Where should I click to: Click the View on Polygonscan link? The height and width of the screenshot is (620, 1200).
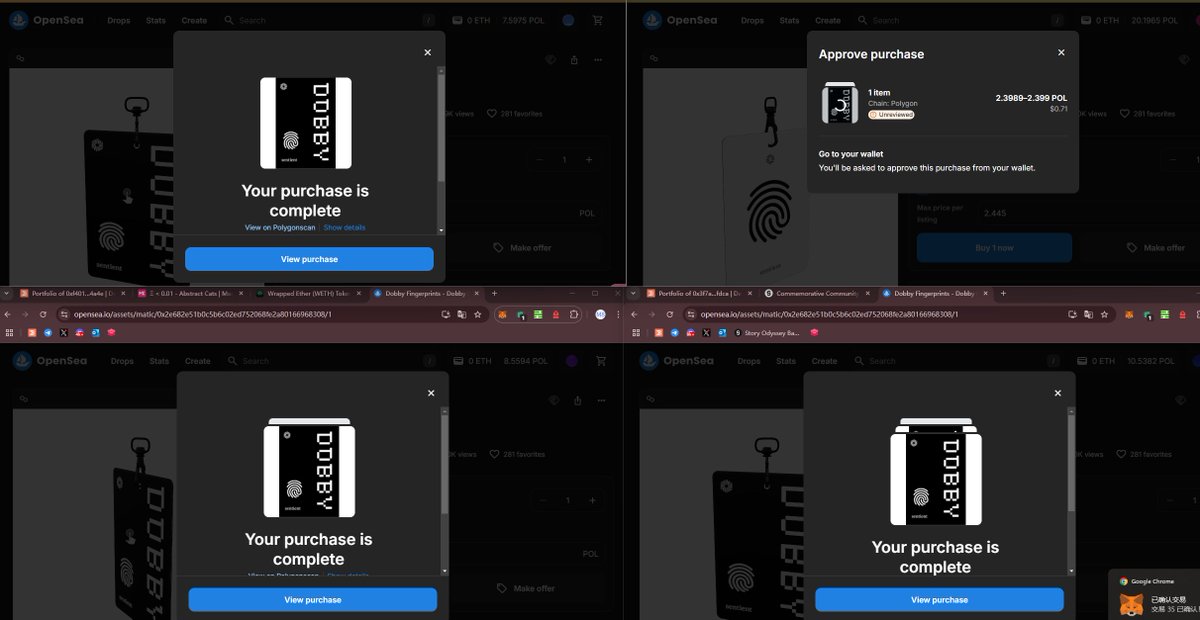pyautogui.click(x=280, y=228)
